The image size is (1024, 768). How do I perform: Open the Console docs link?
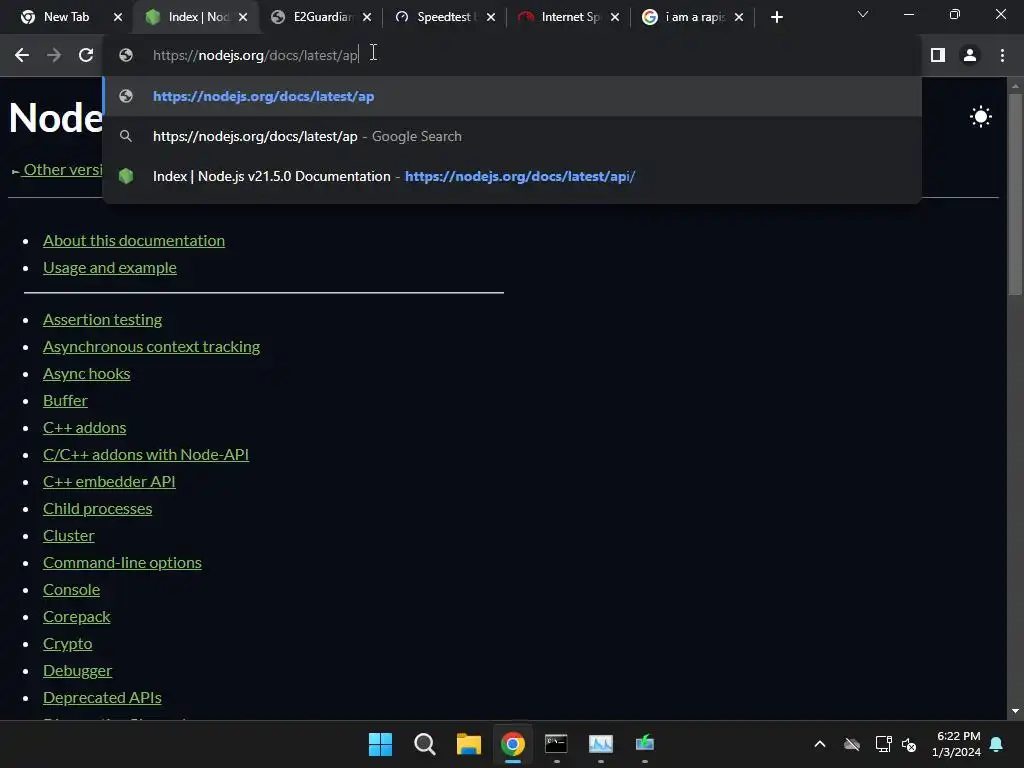71,590
